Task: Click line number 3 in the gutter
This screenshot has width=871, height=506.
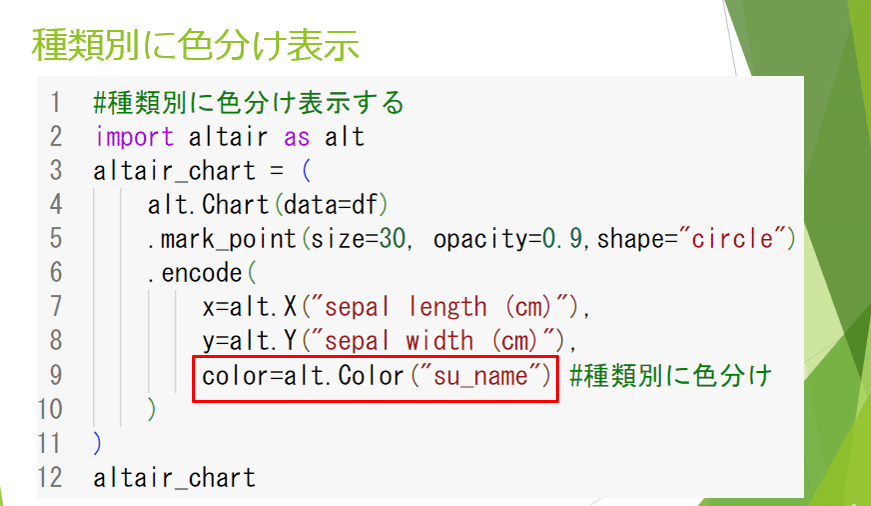Action: (x=56, y=171)
